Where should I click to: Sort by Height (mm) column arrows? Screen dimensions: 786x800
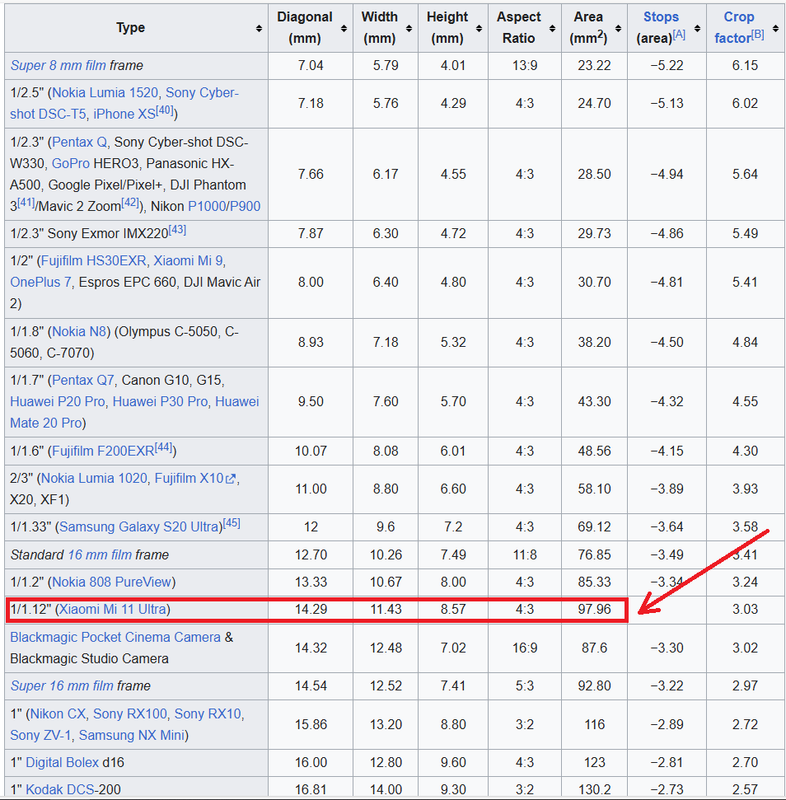pos(479,29)
